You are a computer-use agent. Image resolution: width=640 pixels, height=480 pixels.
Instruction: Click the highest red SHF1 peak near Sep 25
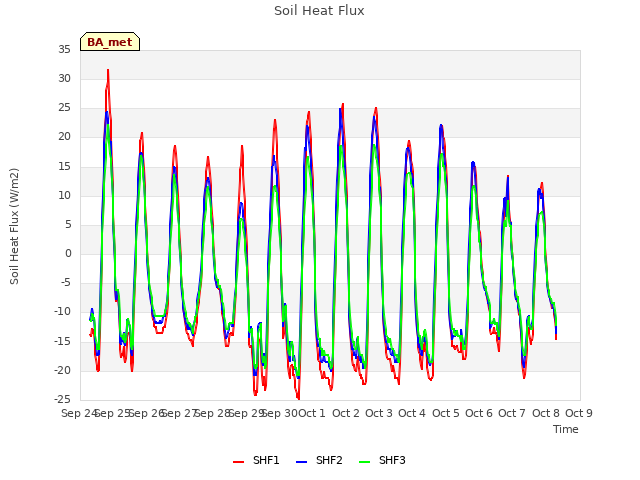(108, 70)
